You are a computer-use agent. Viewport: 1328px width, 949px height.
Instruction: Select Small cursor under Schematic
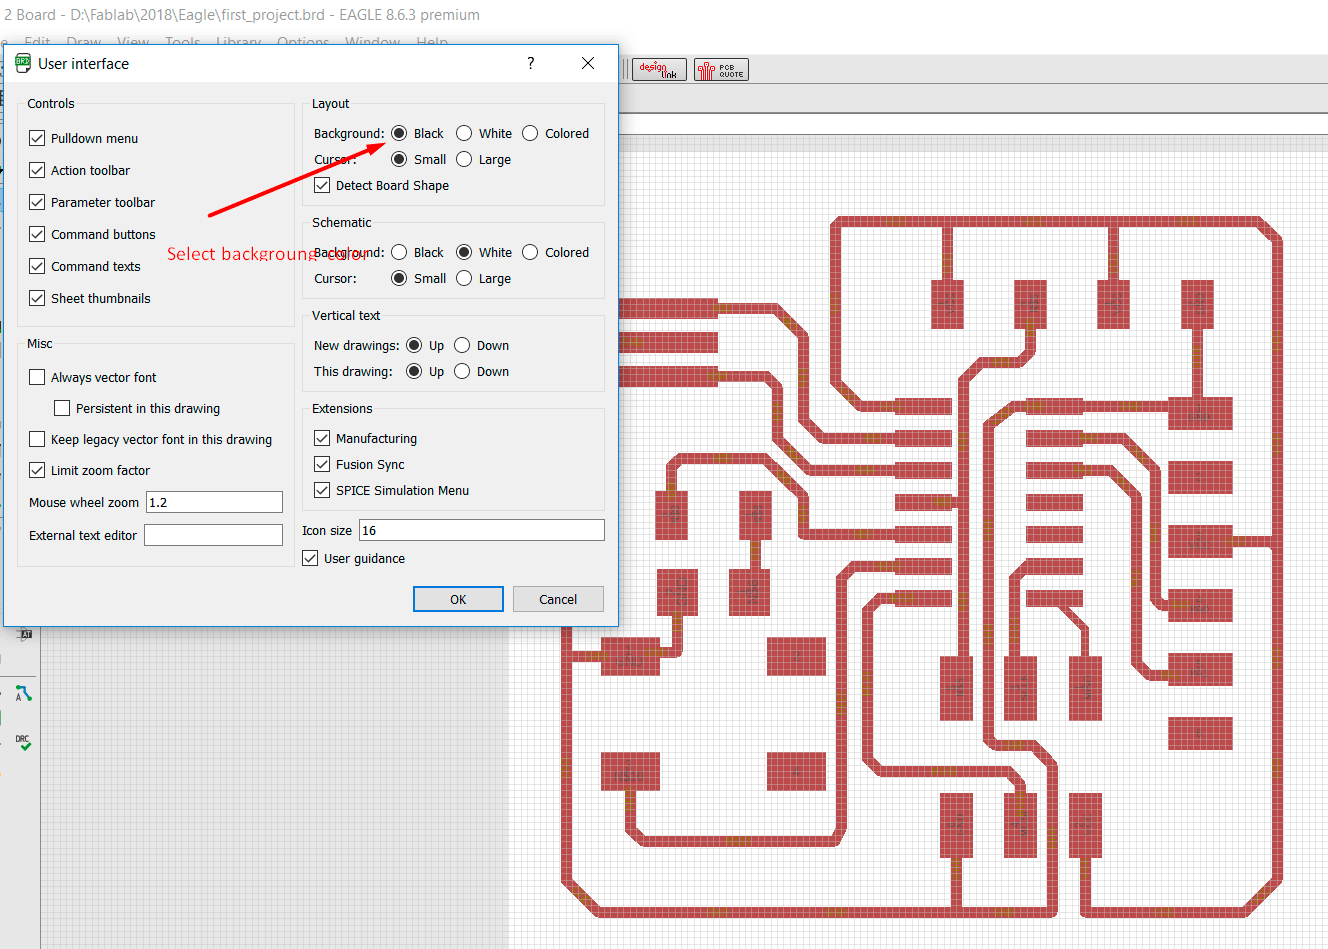pyautogui.click(x=399, y=278)
